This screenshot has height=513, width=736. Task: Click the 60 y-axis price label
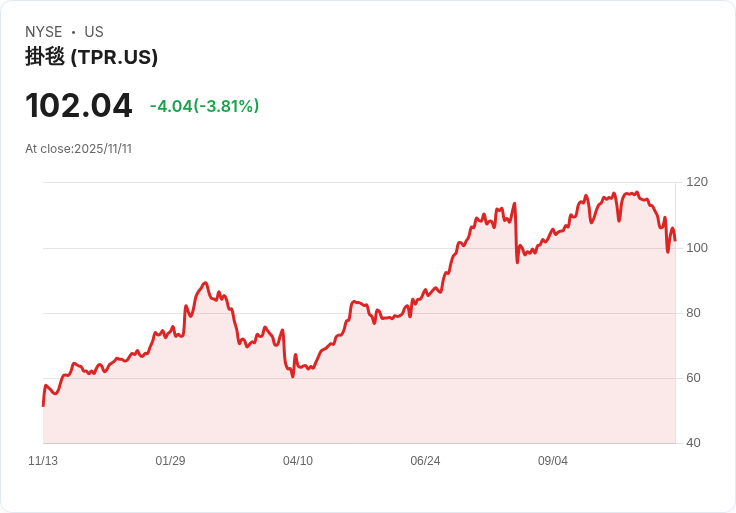[x=694, y=378]
